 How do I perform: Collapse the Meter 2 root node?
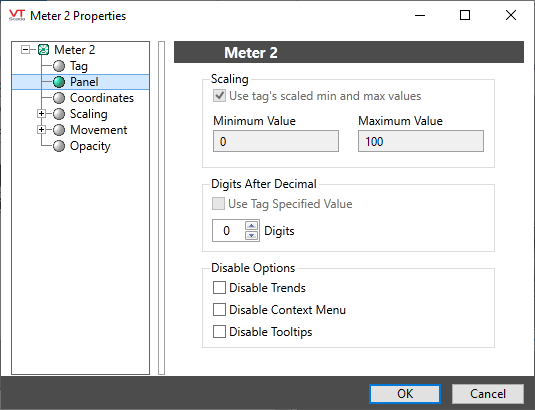point(25,49)
